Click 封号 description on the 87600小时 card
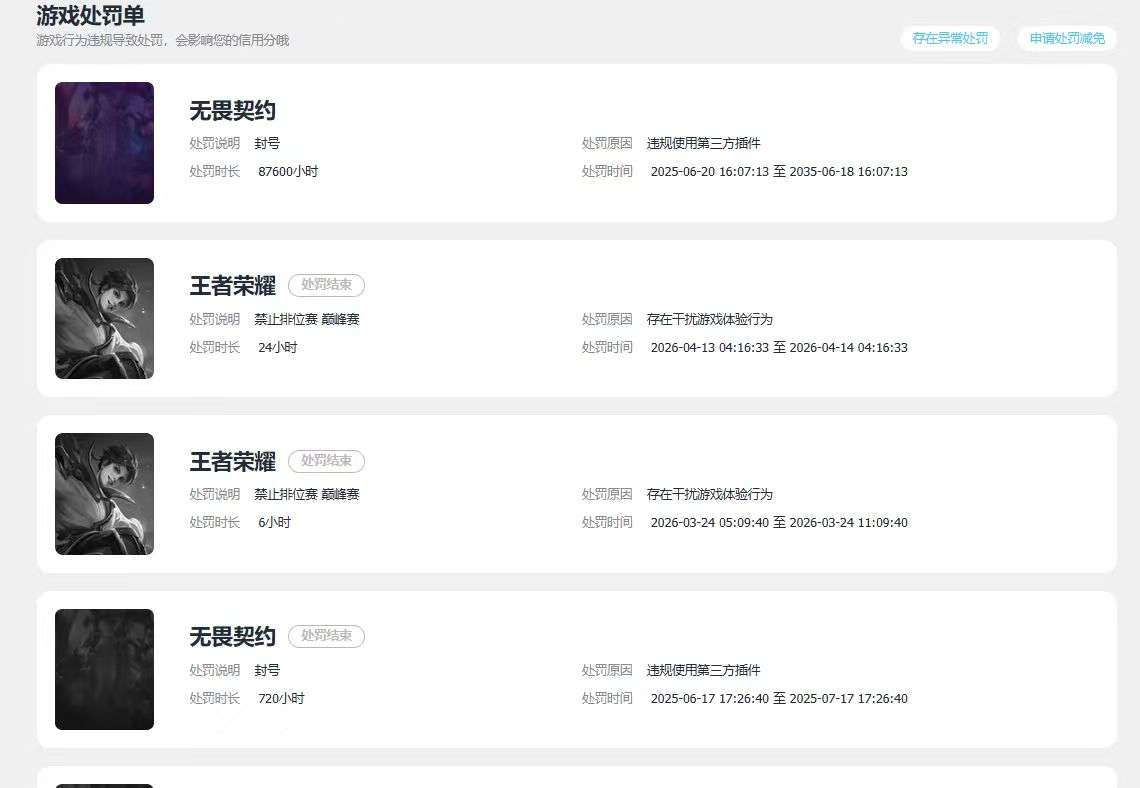This screenshot has height=788, width=1140. [x=267, y=143]
